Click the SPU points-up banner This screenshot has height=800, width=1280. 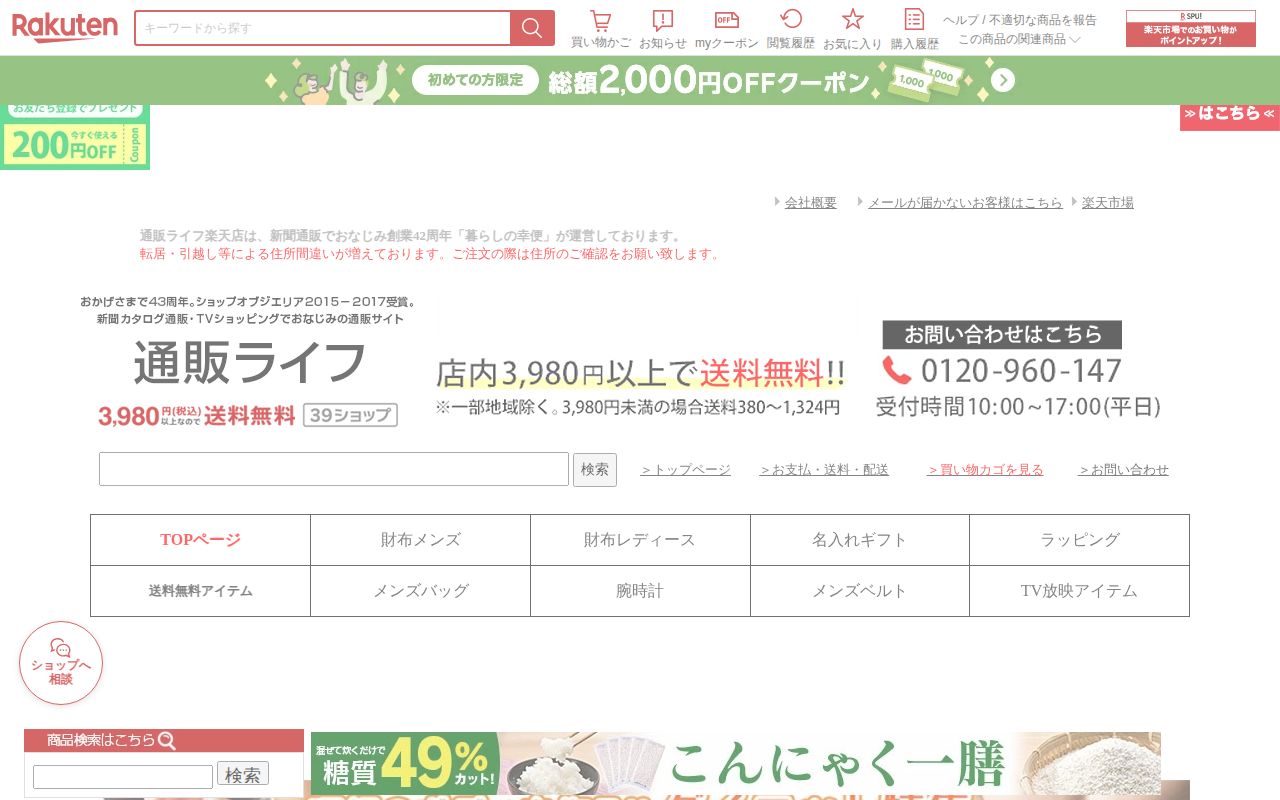(1191, 29)
